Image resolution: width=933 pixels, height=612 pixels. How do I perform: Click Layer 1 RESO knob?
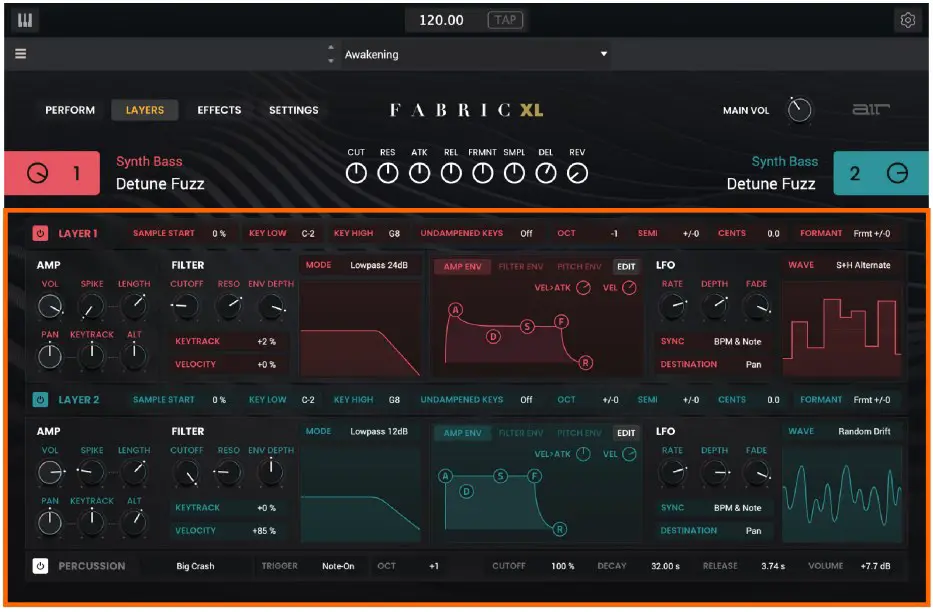coord(228,306)
